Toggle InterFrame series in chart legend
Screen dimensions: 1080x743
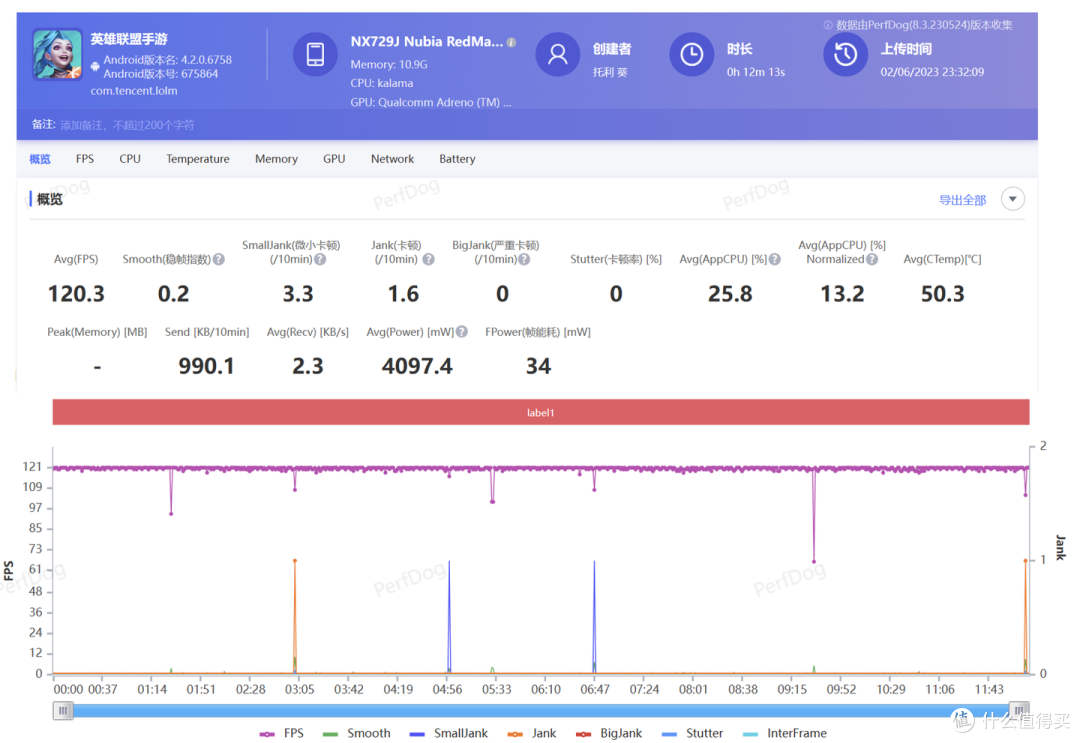(x=785, y=733)
